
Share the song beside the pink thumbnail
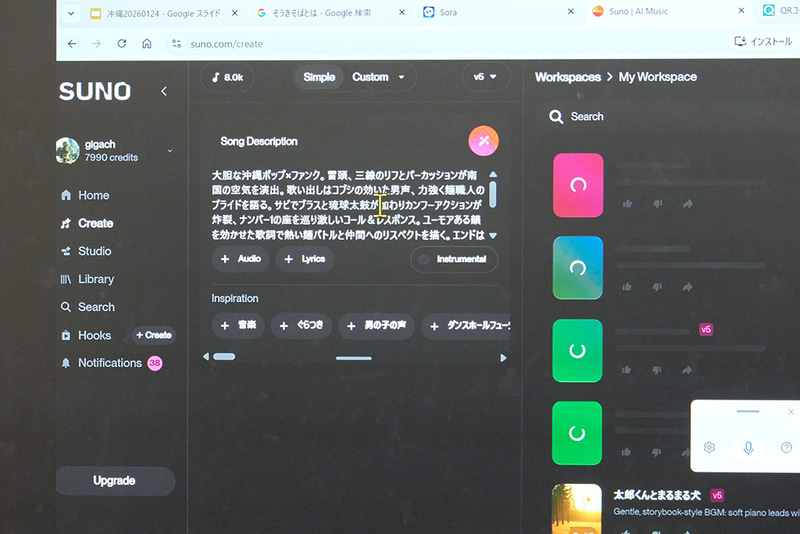[x=688, y=204]
